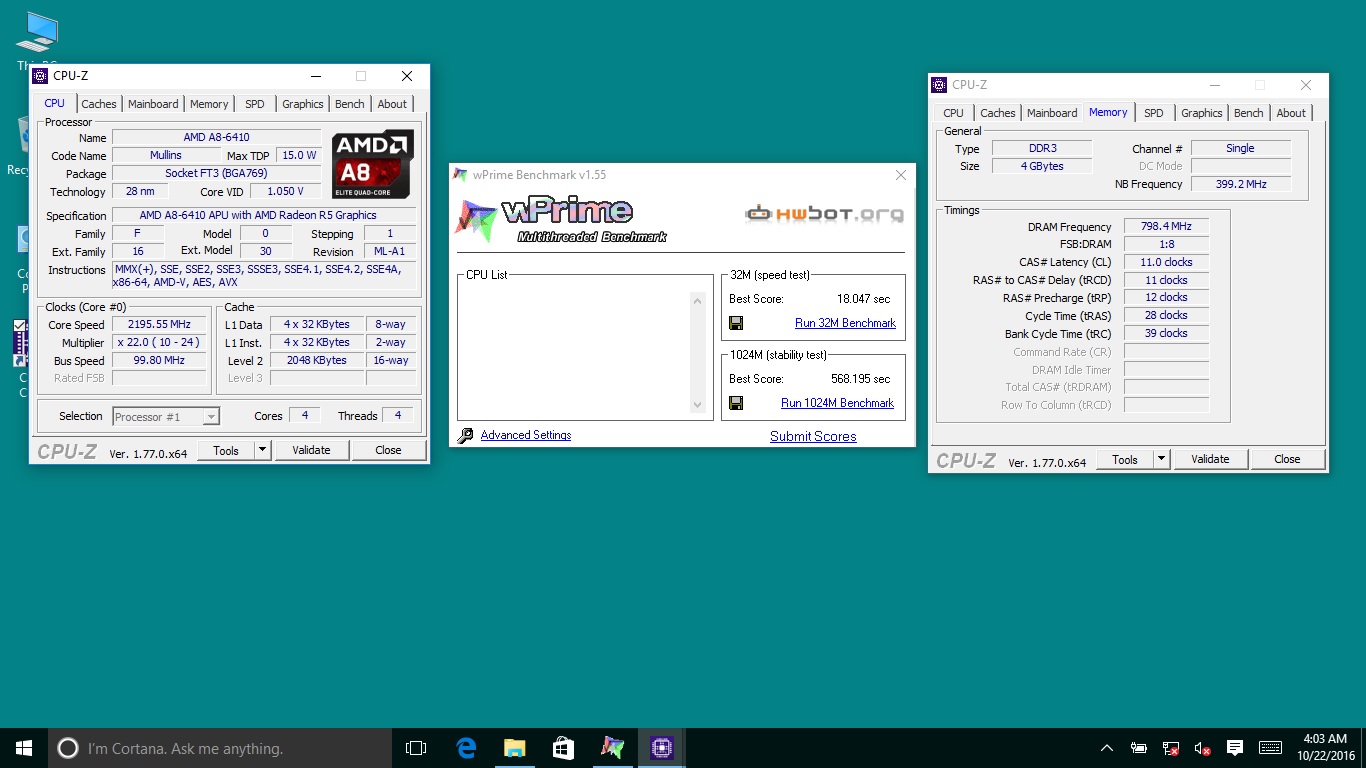The image size is (1366, 768).
Task: Click the HWBOT.org logo in wPrime
Action: 824,213
